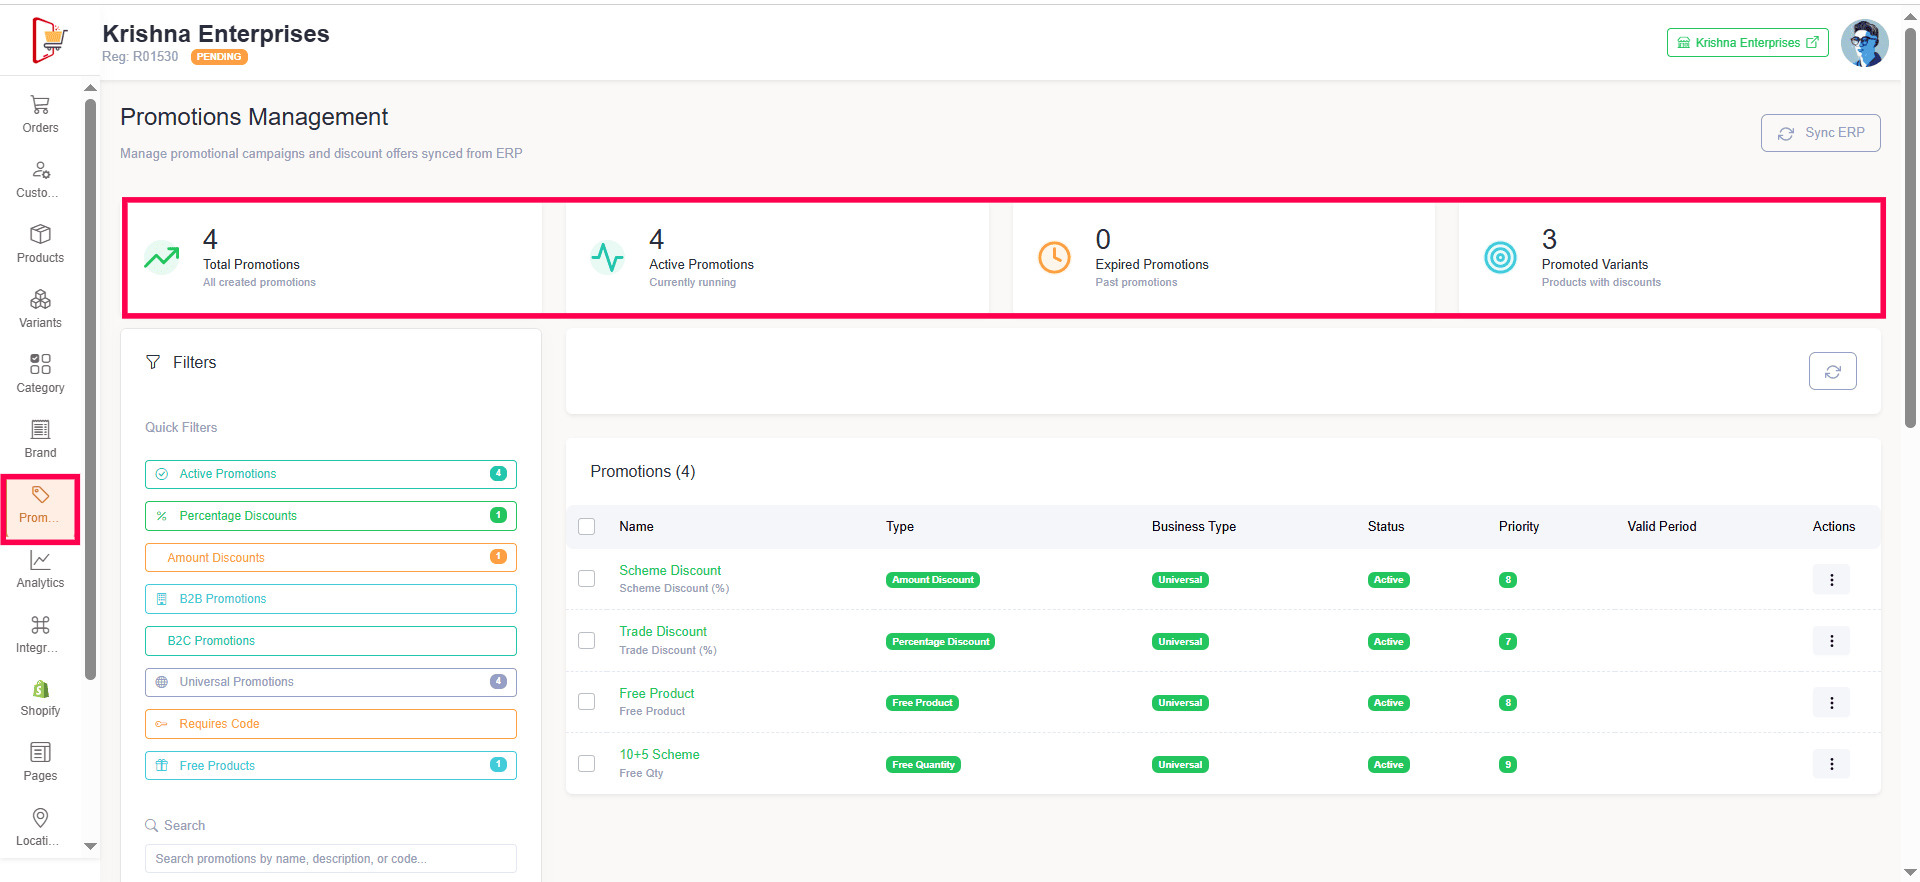
Task: Click the Sync ERP button
Action: pyautogui.click(x=1820, y=133)
